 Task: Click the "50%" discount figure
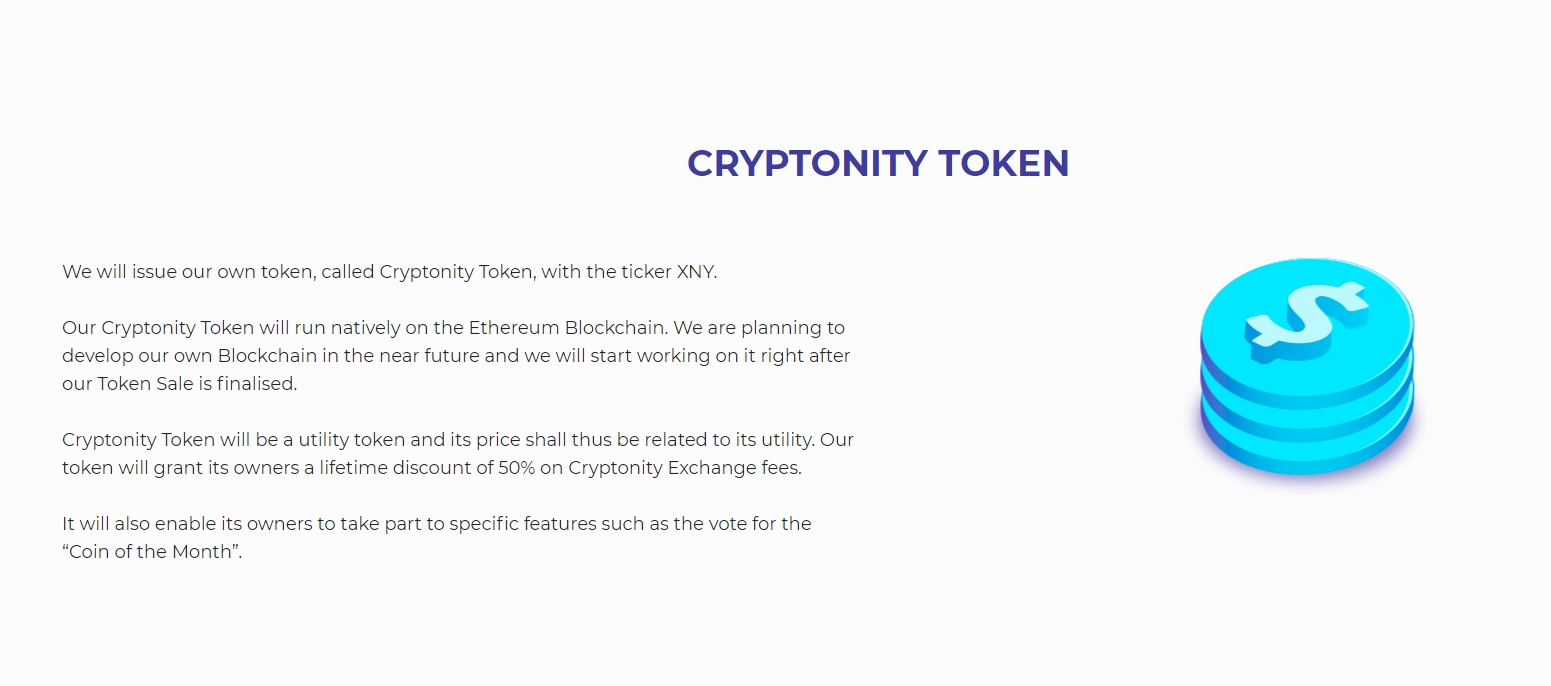pyautogui.click(x=517, y=467)
